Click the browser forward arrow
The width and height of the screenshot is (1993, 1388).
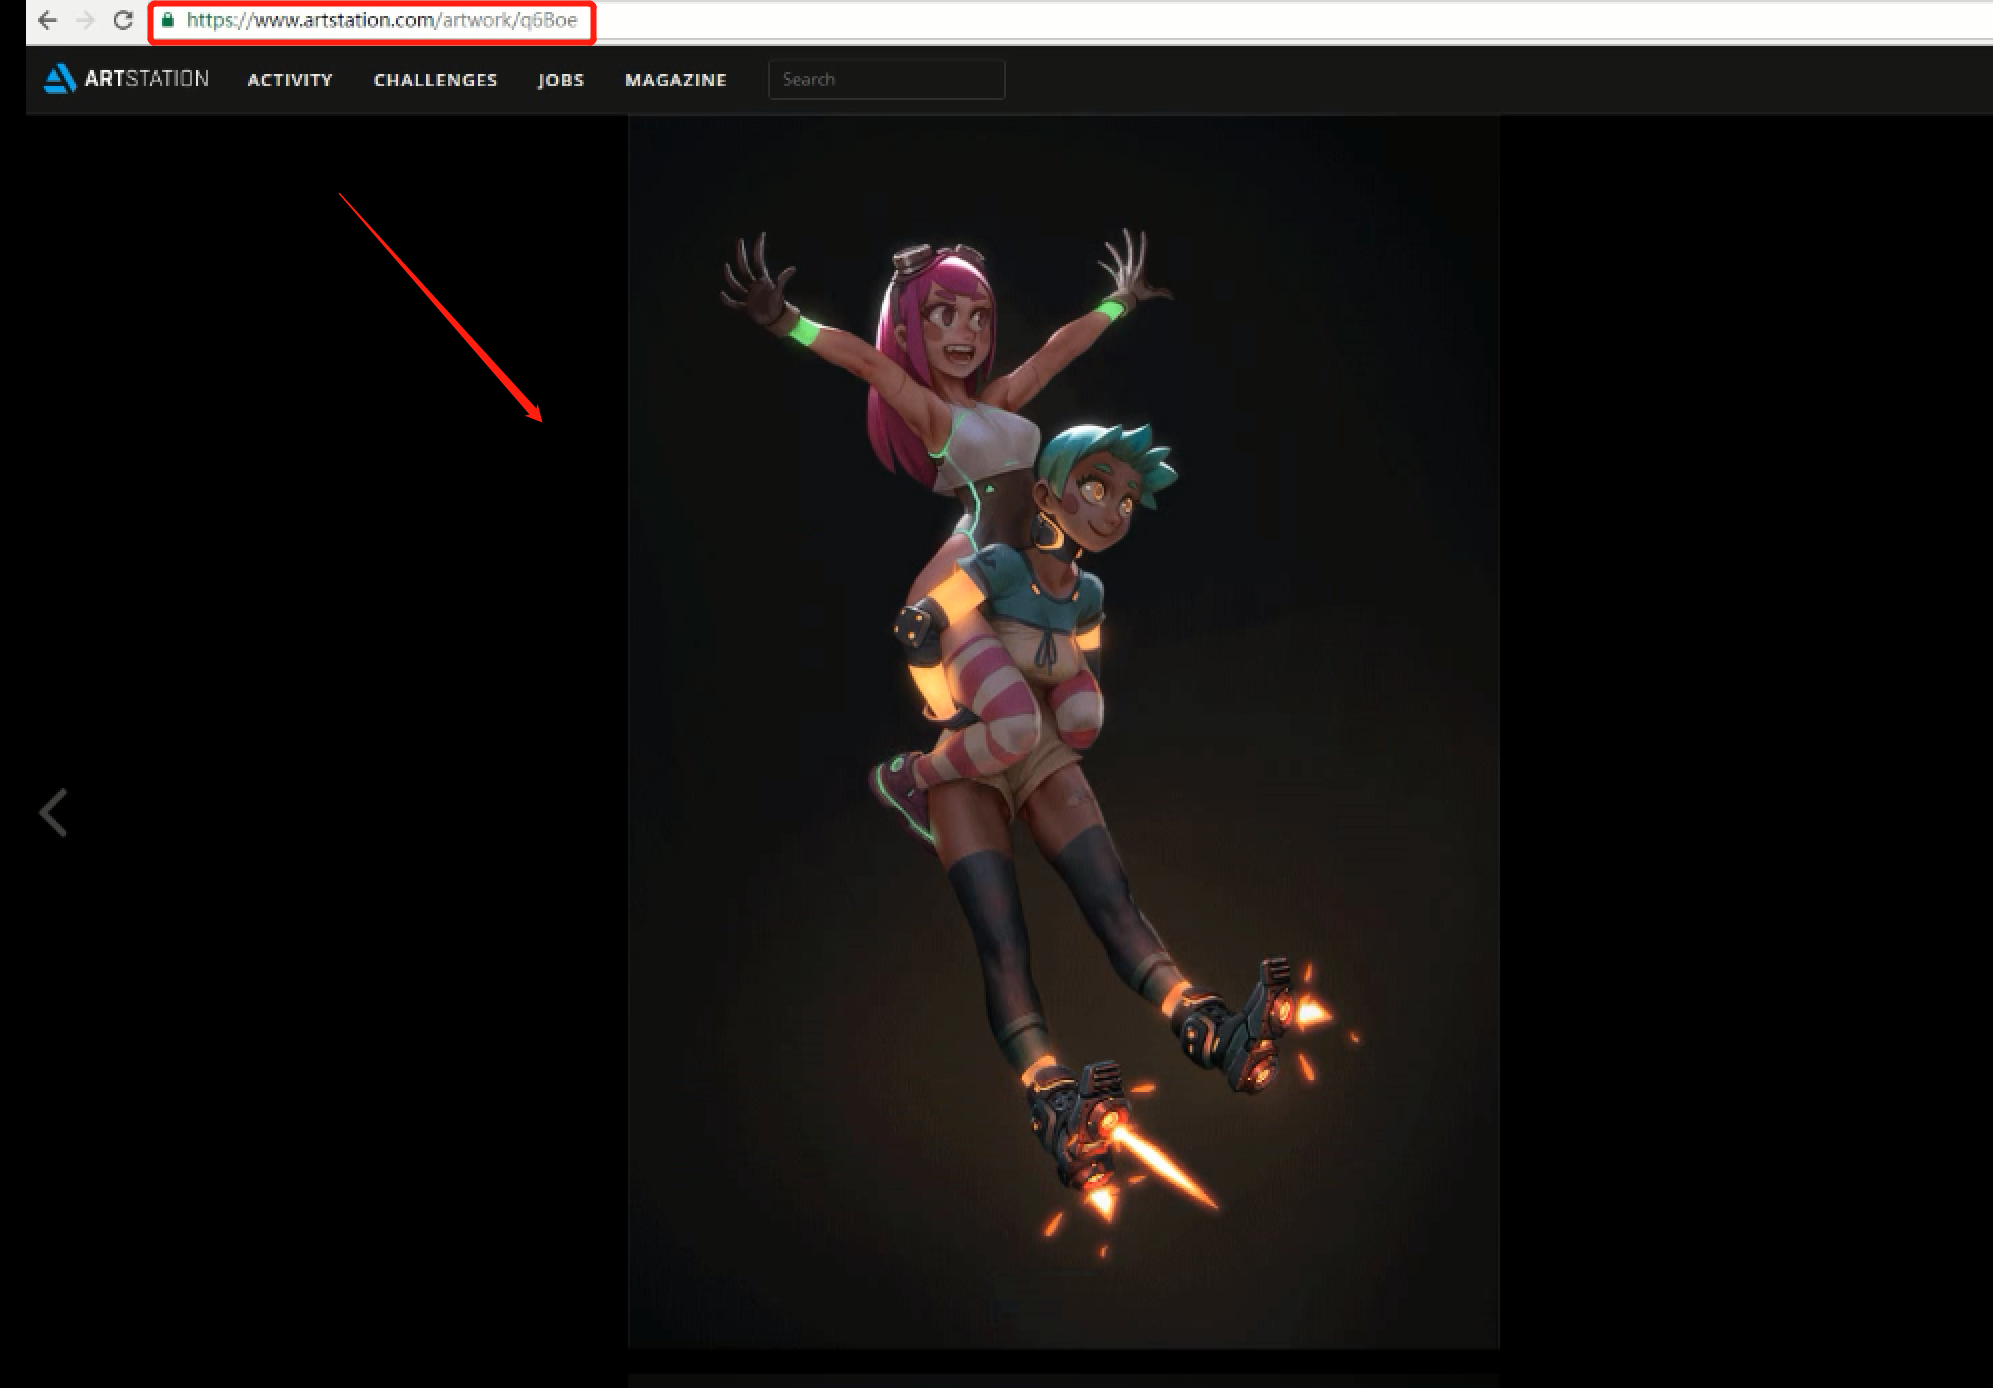pyautogui.click(x=86, y=20)
